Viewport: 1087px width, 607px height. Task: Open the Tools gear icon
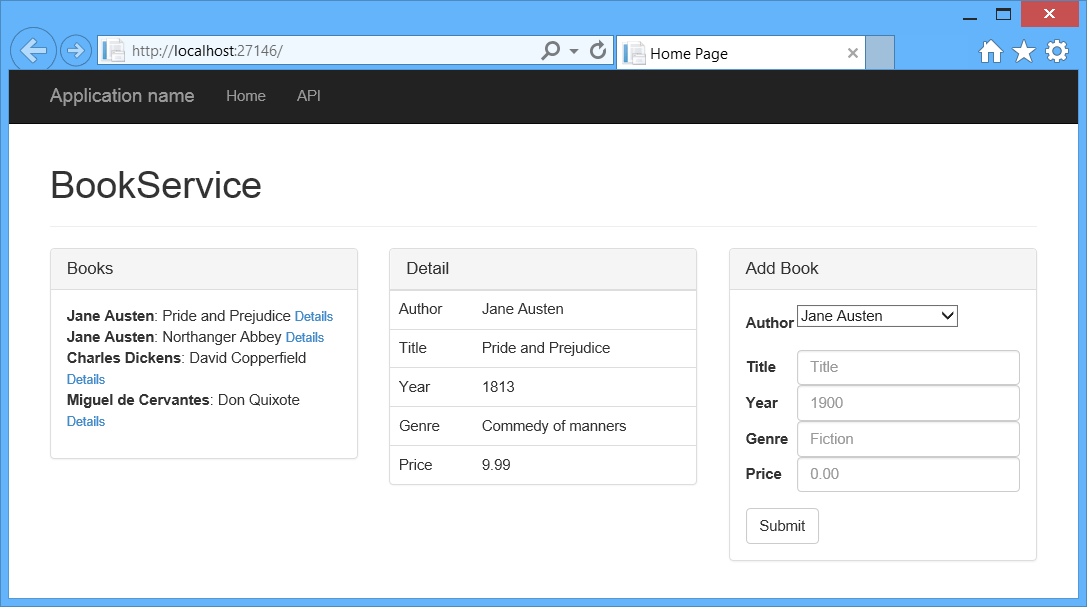pos(1057,50)
